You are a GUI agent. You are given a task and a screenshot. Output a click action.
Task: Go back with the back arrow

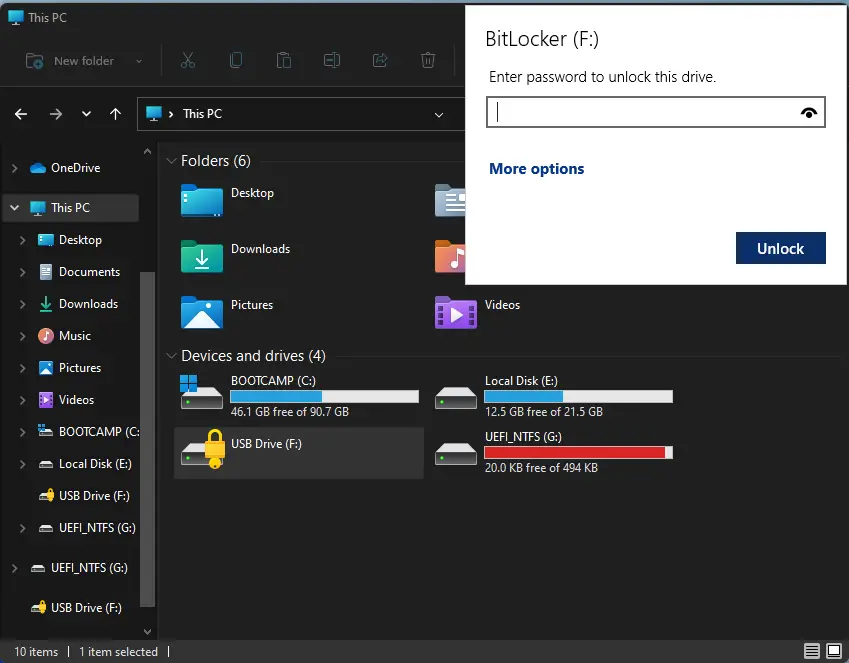pyautogui.click(x=21, y=114)
